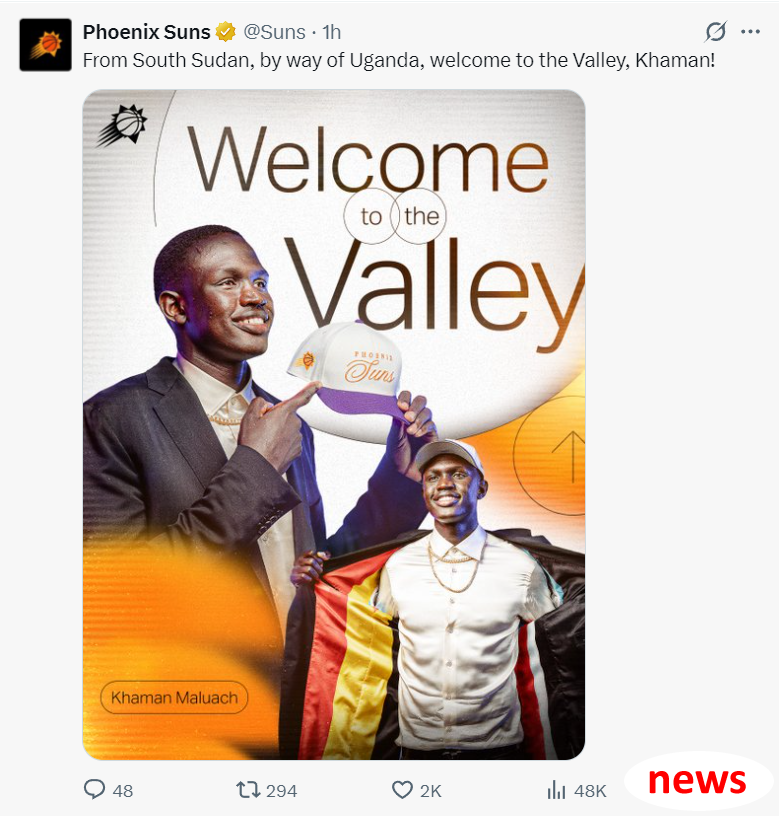Viewport: 779px width, 816px height.
Task: Click the tweet text mentioning Khaman
Action: (399, 60)
